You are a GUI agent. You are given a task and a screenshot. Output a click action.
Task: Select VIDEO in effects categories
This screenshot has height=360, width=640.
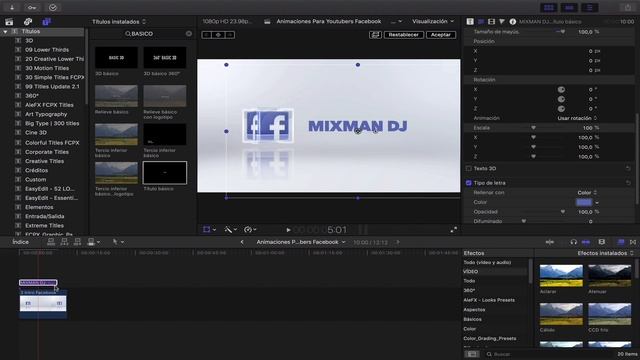click(x=471, y=271)
